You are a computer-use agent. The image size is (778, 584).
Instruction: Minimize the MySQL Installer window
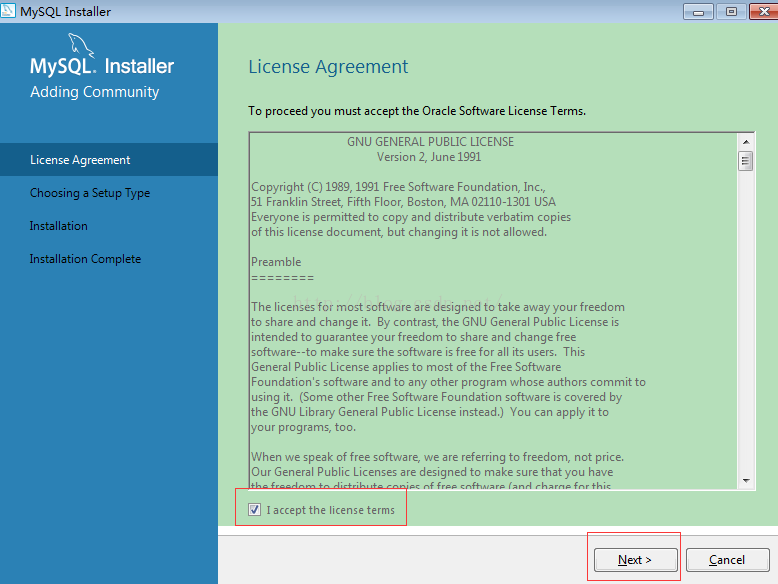(697, 11)
